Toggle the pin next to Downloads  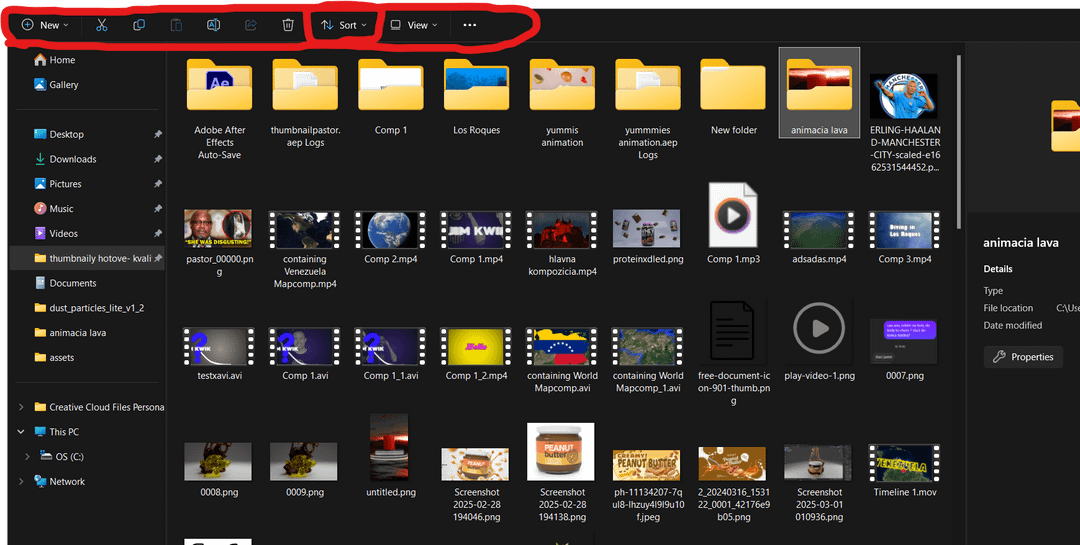pos(158,159)
